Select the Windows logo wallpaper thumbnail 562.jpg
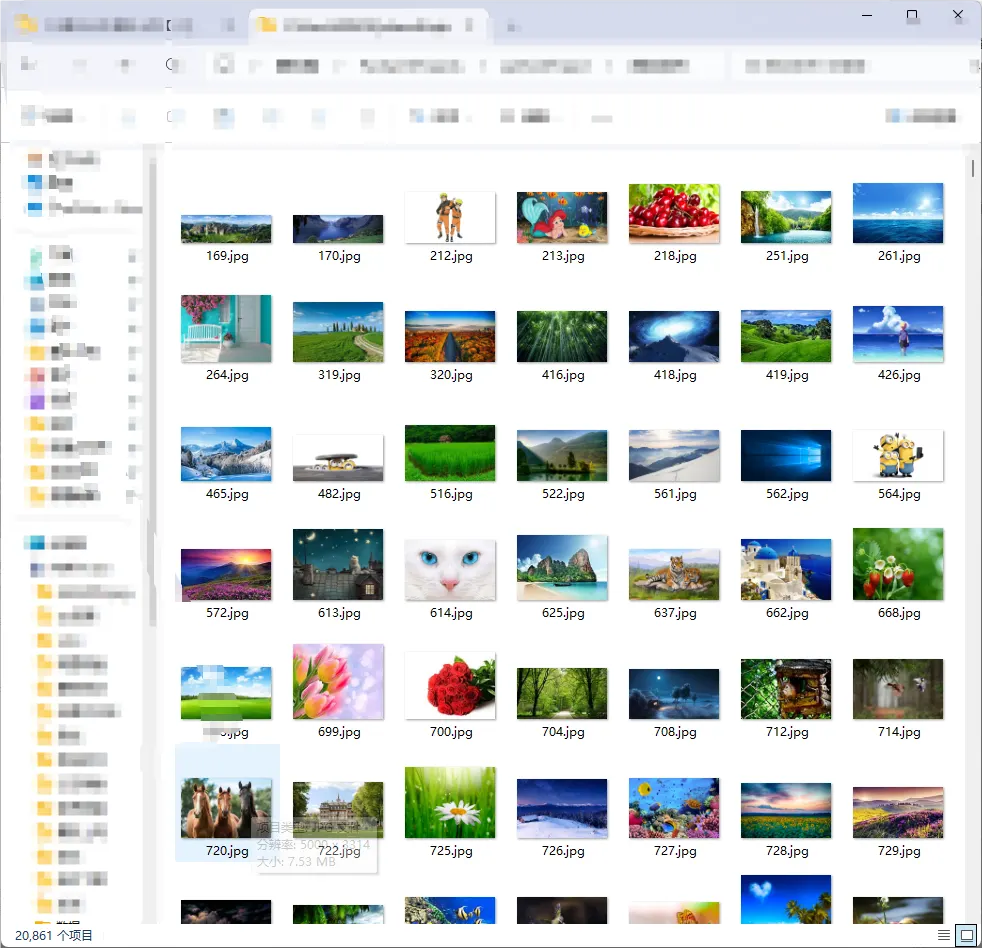The image size is (982, 948). tap(786, 455)
